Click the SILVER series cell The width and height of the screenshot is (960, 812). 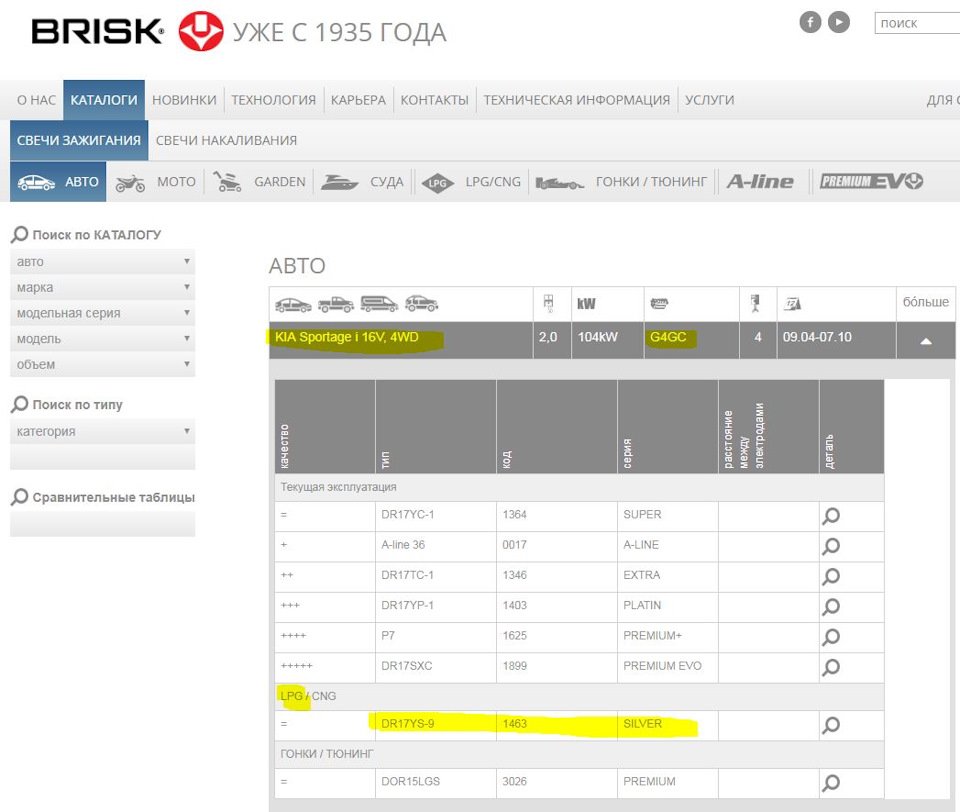click(667, 724)
